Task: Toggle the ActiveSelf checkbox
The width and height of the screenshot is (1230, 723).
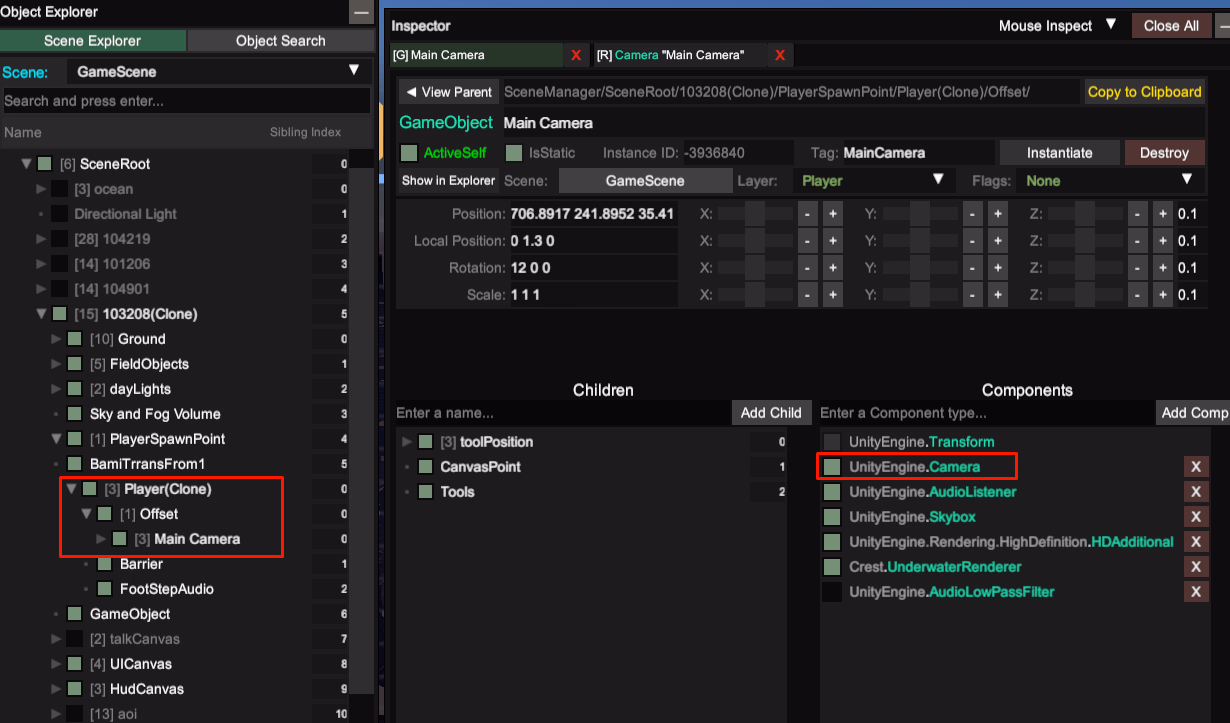Action: pyautogui.click(x=409, y=153)
